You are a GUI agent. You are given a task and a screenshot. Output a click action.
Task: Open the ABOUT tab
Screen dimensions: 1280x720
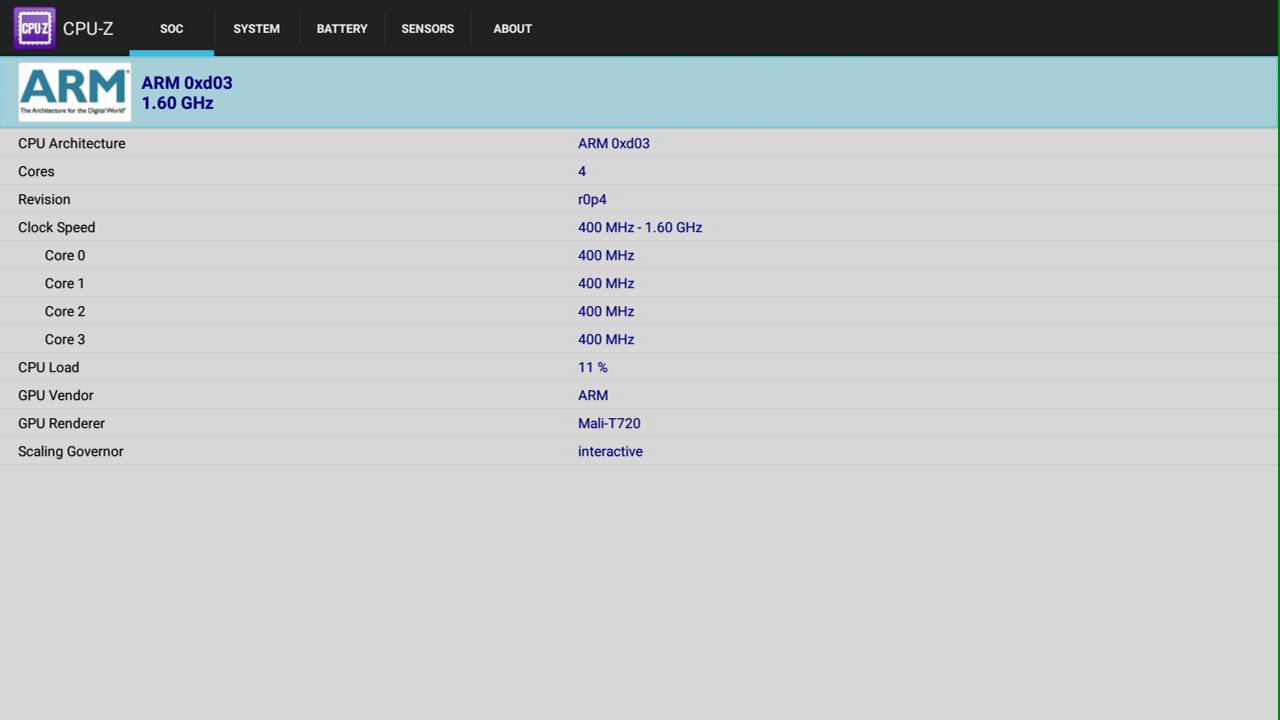(x=513, y=28)
